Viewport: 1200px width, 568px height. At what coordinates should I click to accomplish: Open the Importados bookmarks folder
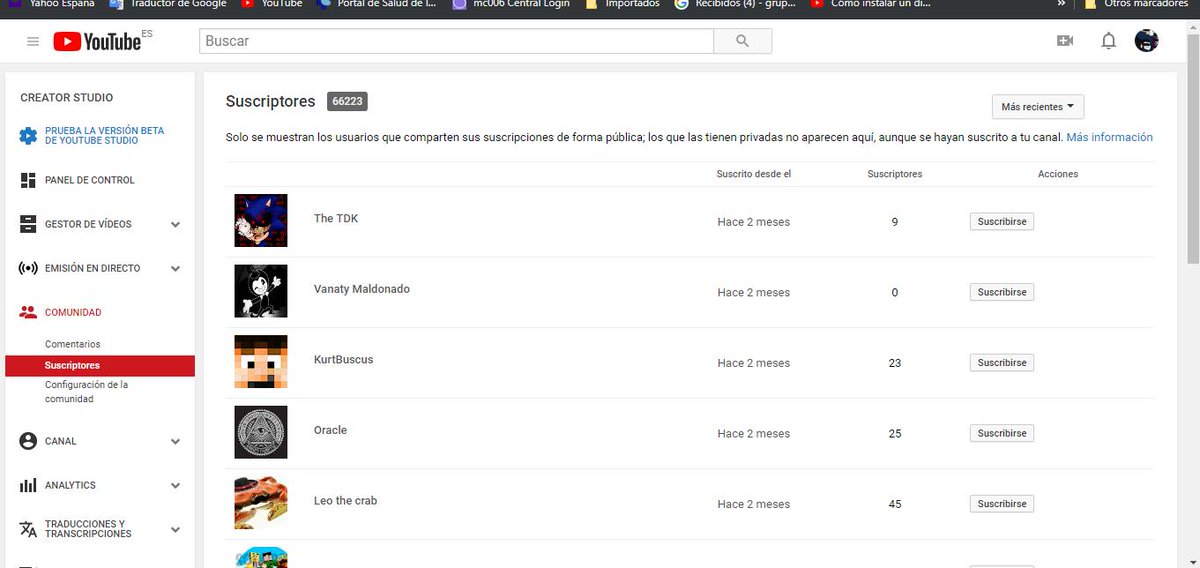[x=622, y=4]
